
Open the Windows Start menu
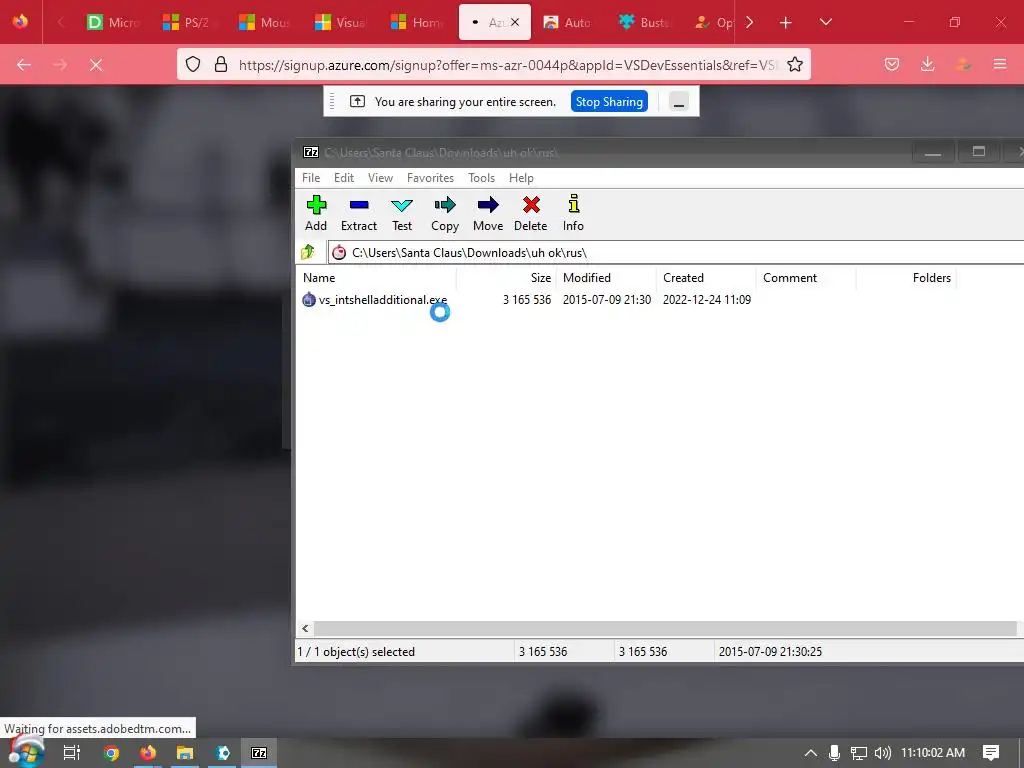point(26,753)
